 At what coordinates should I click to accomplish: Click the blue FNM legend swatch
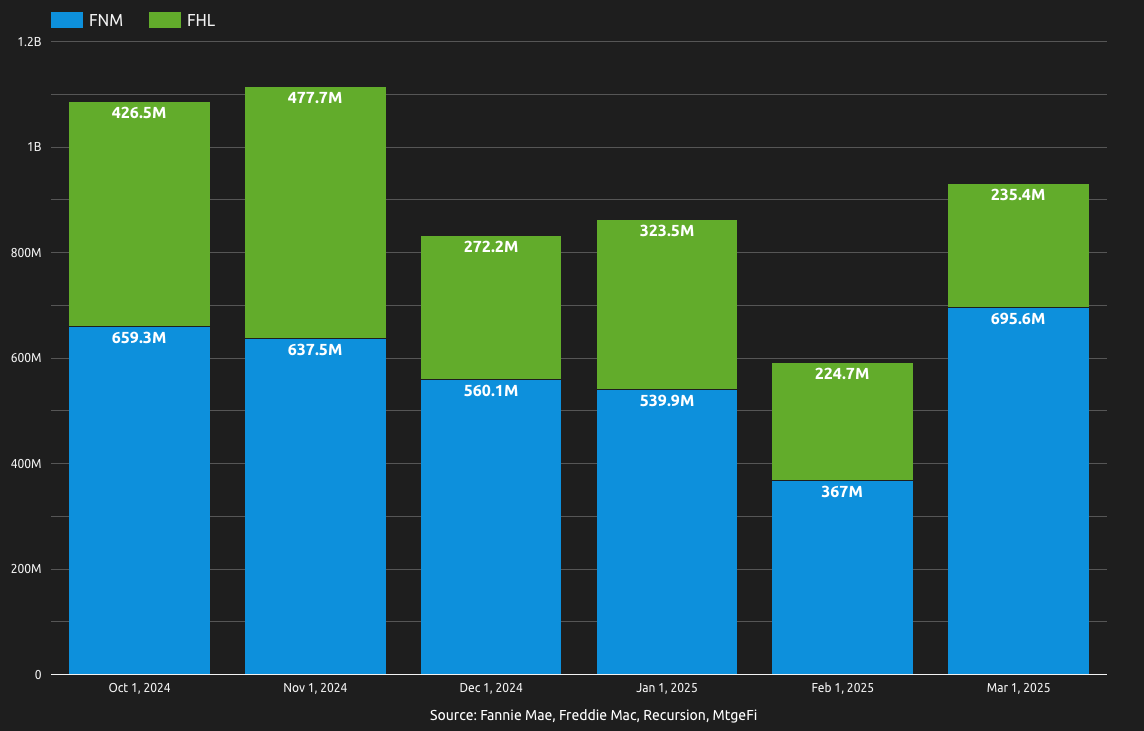pyautogui.click(x=66, y=20)
